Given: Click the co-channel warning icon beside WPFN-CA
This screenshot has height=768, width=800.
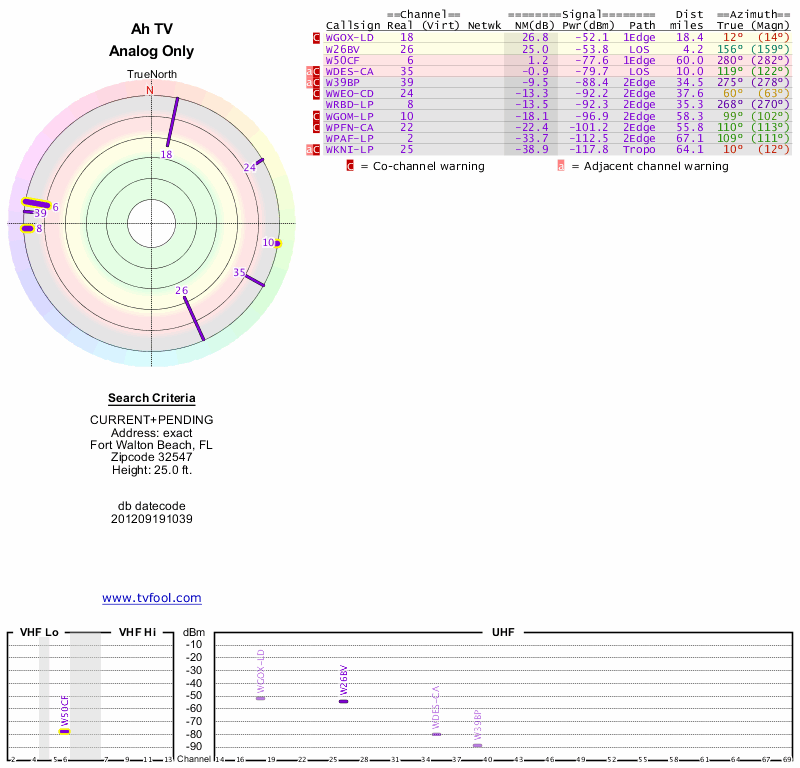Looking at the screenshot, I should tap(317, 127).
